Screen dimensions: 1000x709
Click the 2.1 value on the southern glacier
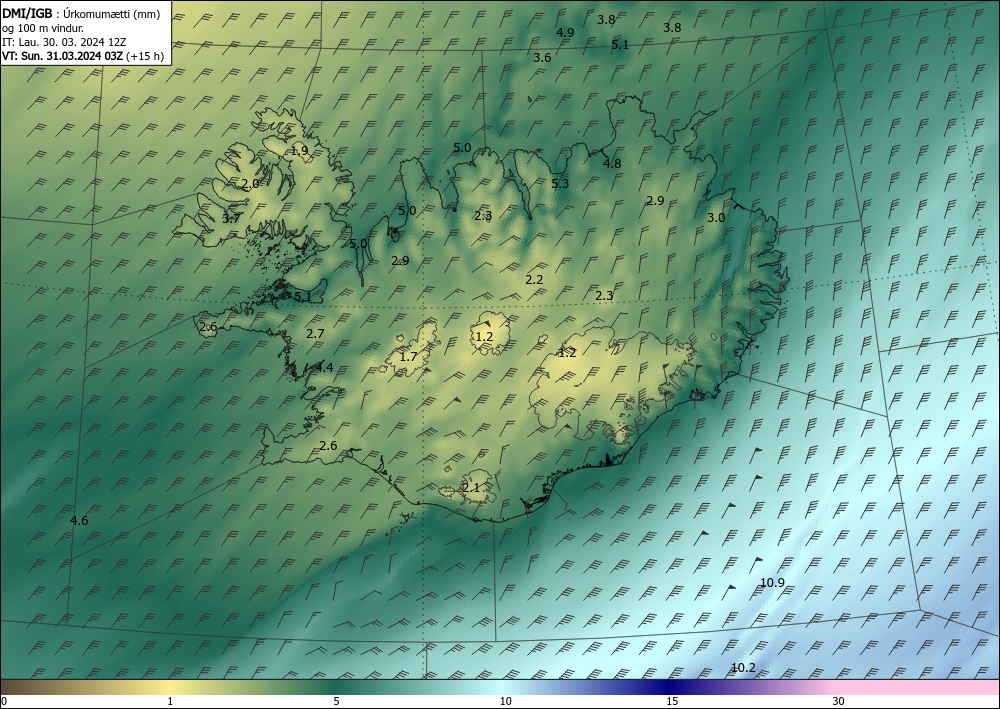(x=471, y=488)
